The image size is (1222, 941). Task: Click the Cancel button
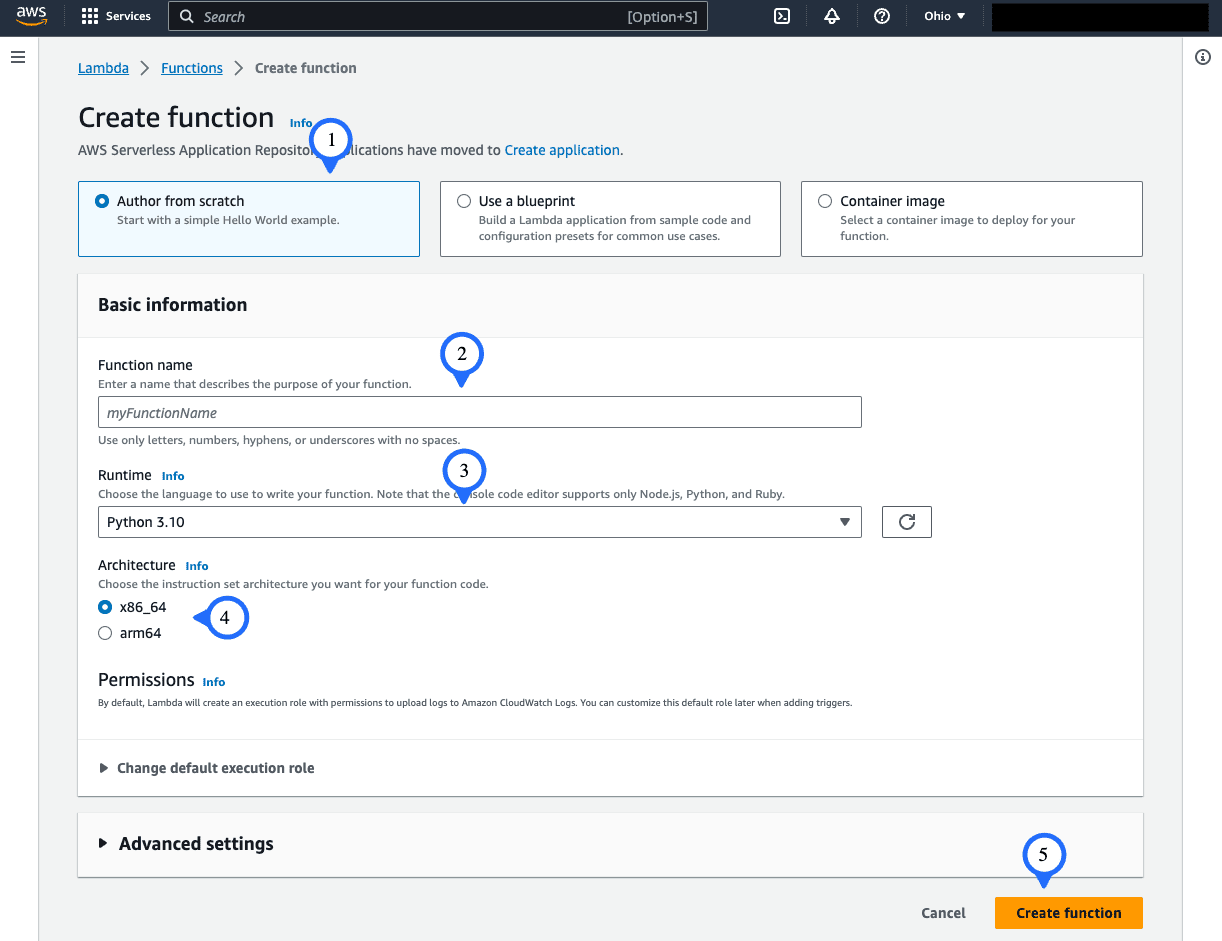[944, 913]
